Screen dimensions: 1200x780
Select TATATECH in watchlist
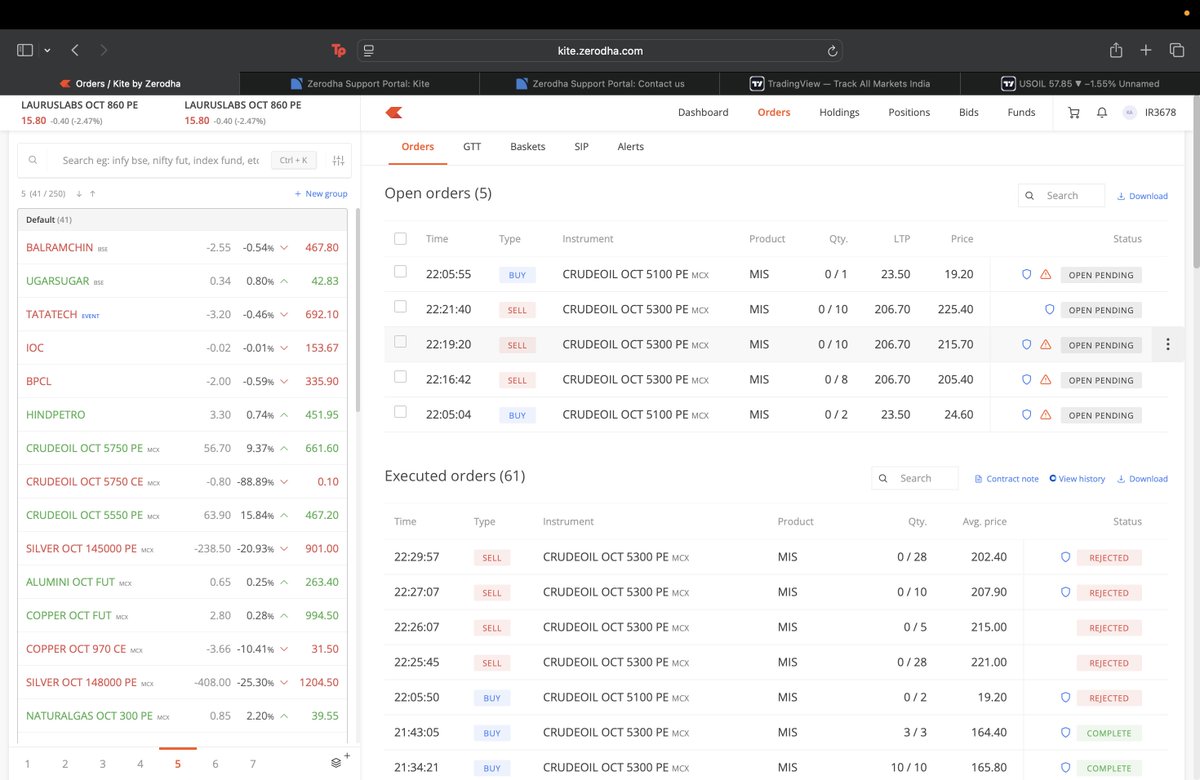[182, 314]
